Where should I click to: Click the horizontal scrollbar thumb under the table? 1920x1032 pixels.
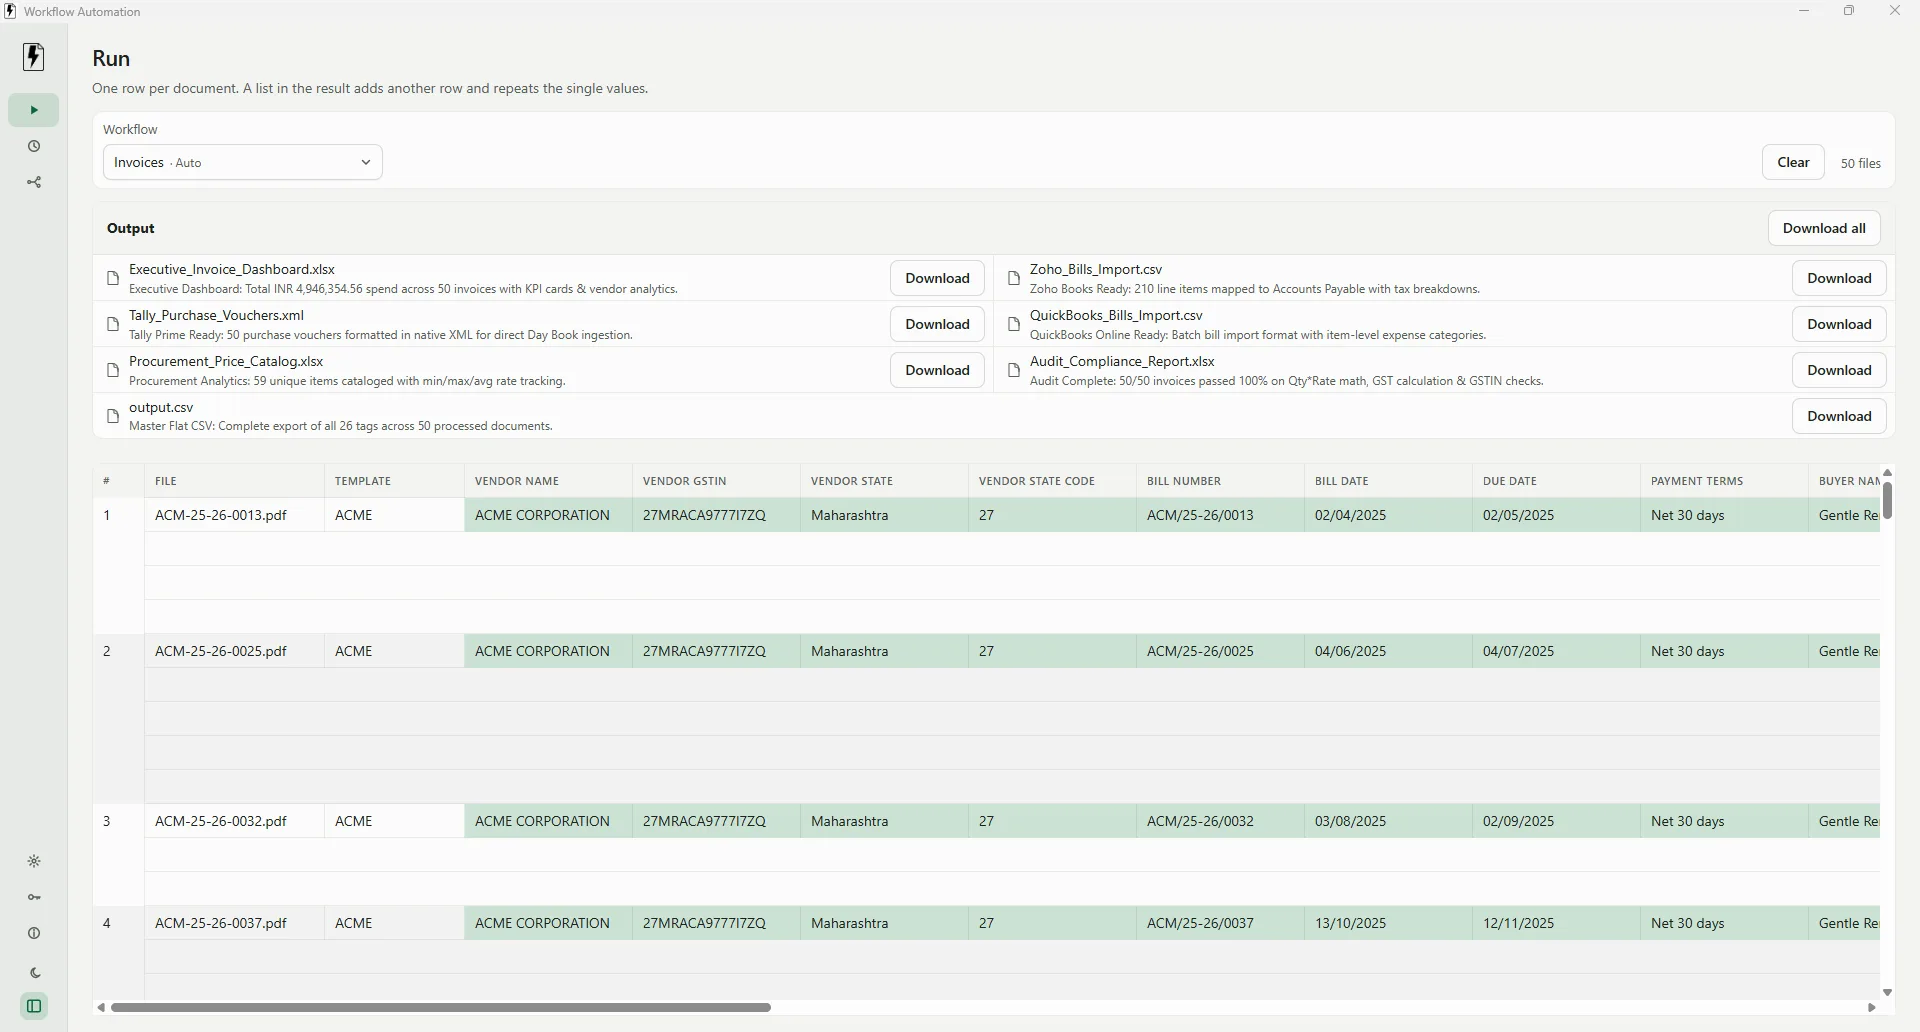(x=441, y=1007)
